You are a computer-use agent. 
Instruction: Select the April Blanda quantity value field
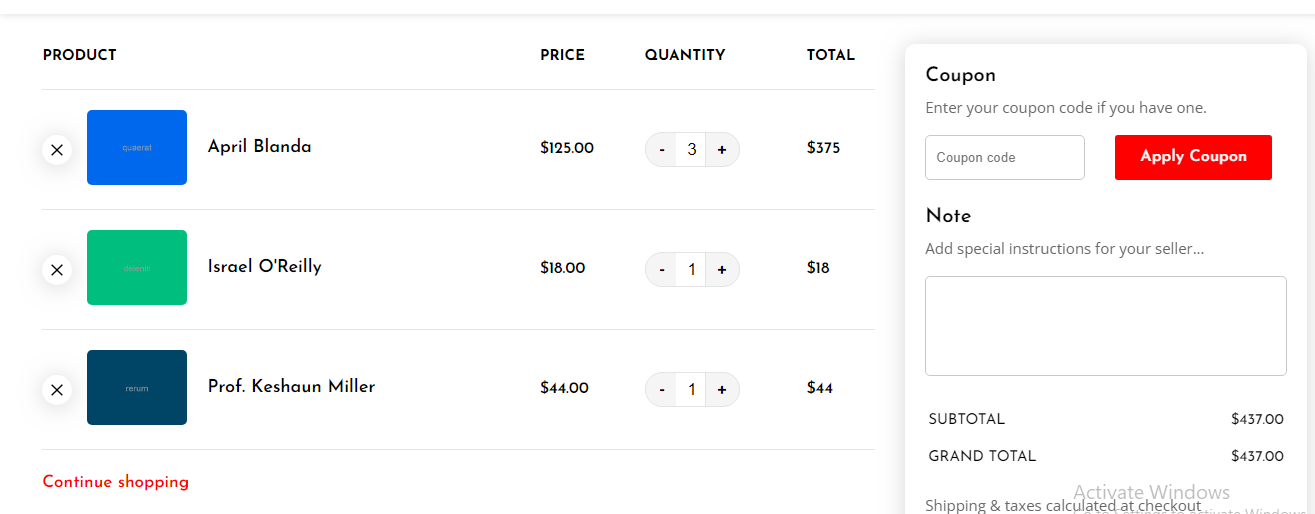coord(691,150)
